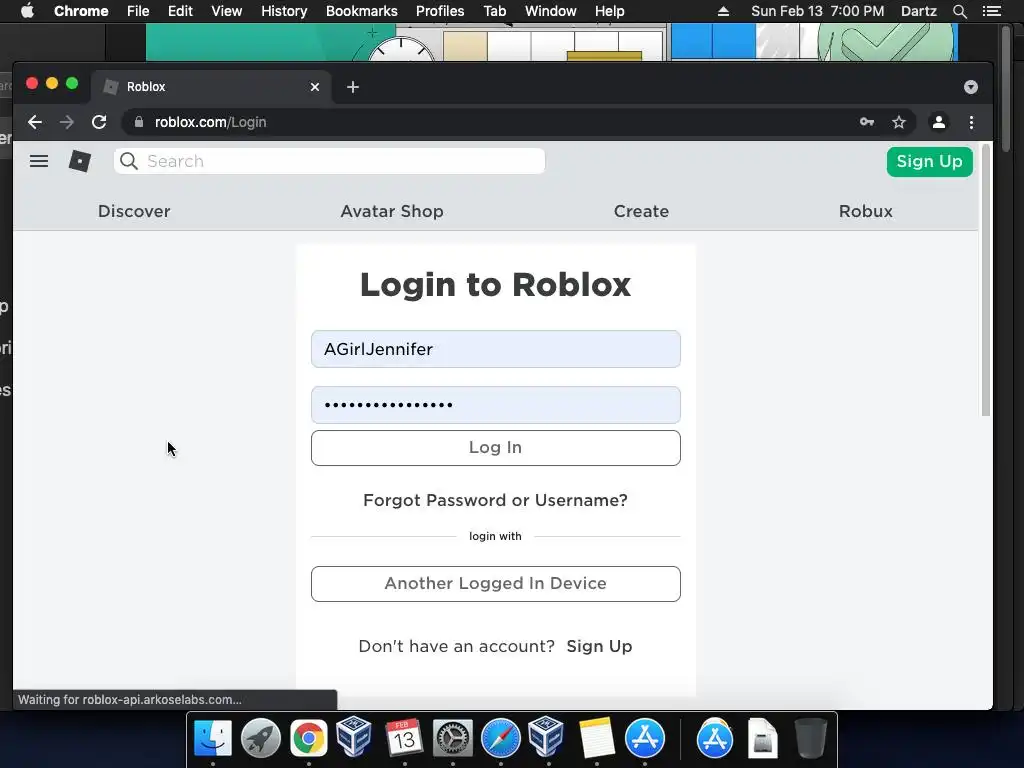
Task: Bookmark this page with the star icon
Action: (899, 122)
